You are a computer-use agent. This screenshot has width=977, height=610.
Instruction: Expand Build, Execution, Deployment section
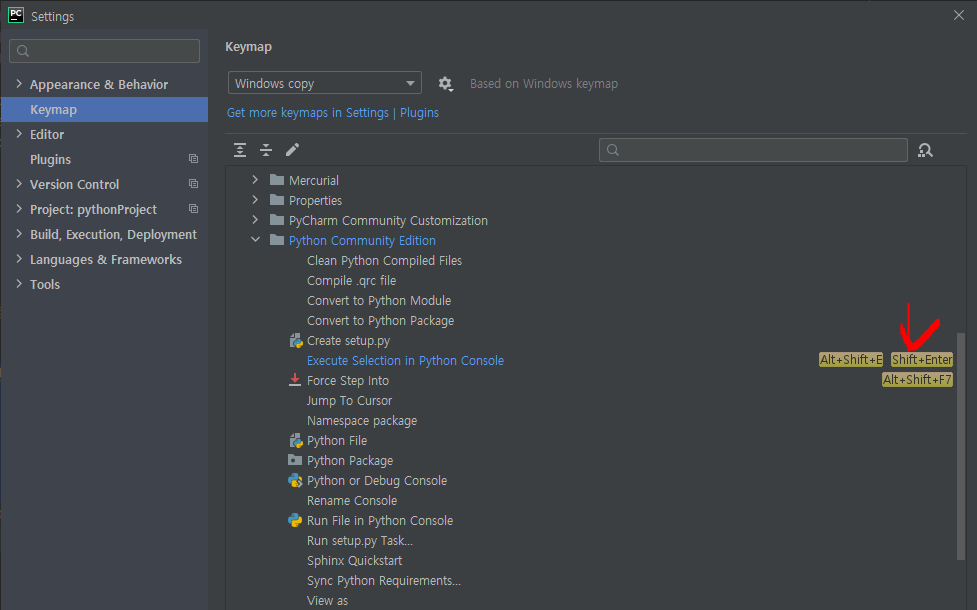coord(19,233)
